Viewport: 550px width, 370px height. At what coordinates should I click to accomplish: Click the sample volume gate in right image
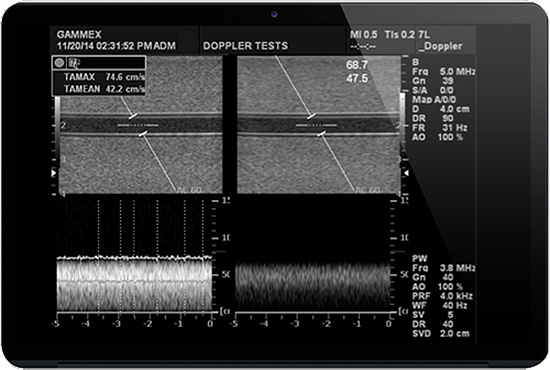(316, 125)
